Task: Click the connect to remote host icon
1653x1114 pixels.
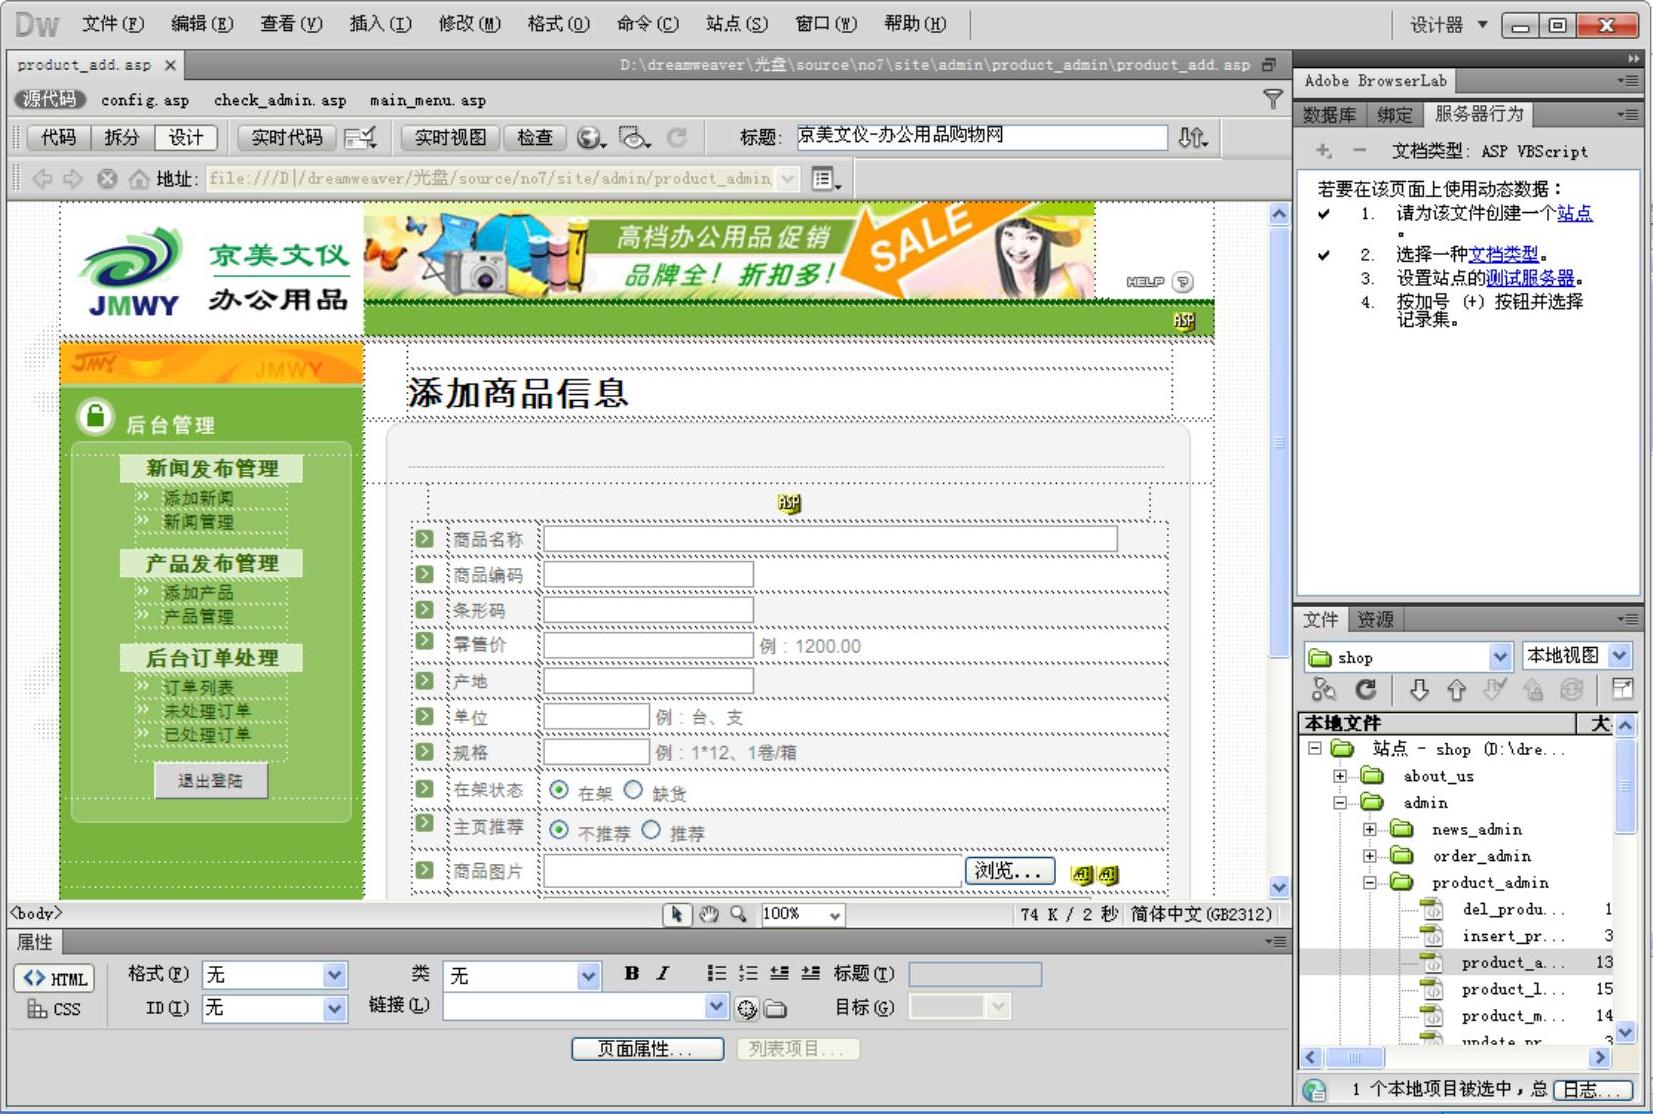Action: (x=1324, y=689)
